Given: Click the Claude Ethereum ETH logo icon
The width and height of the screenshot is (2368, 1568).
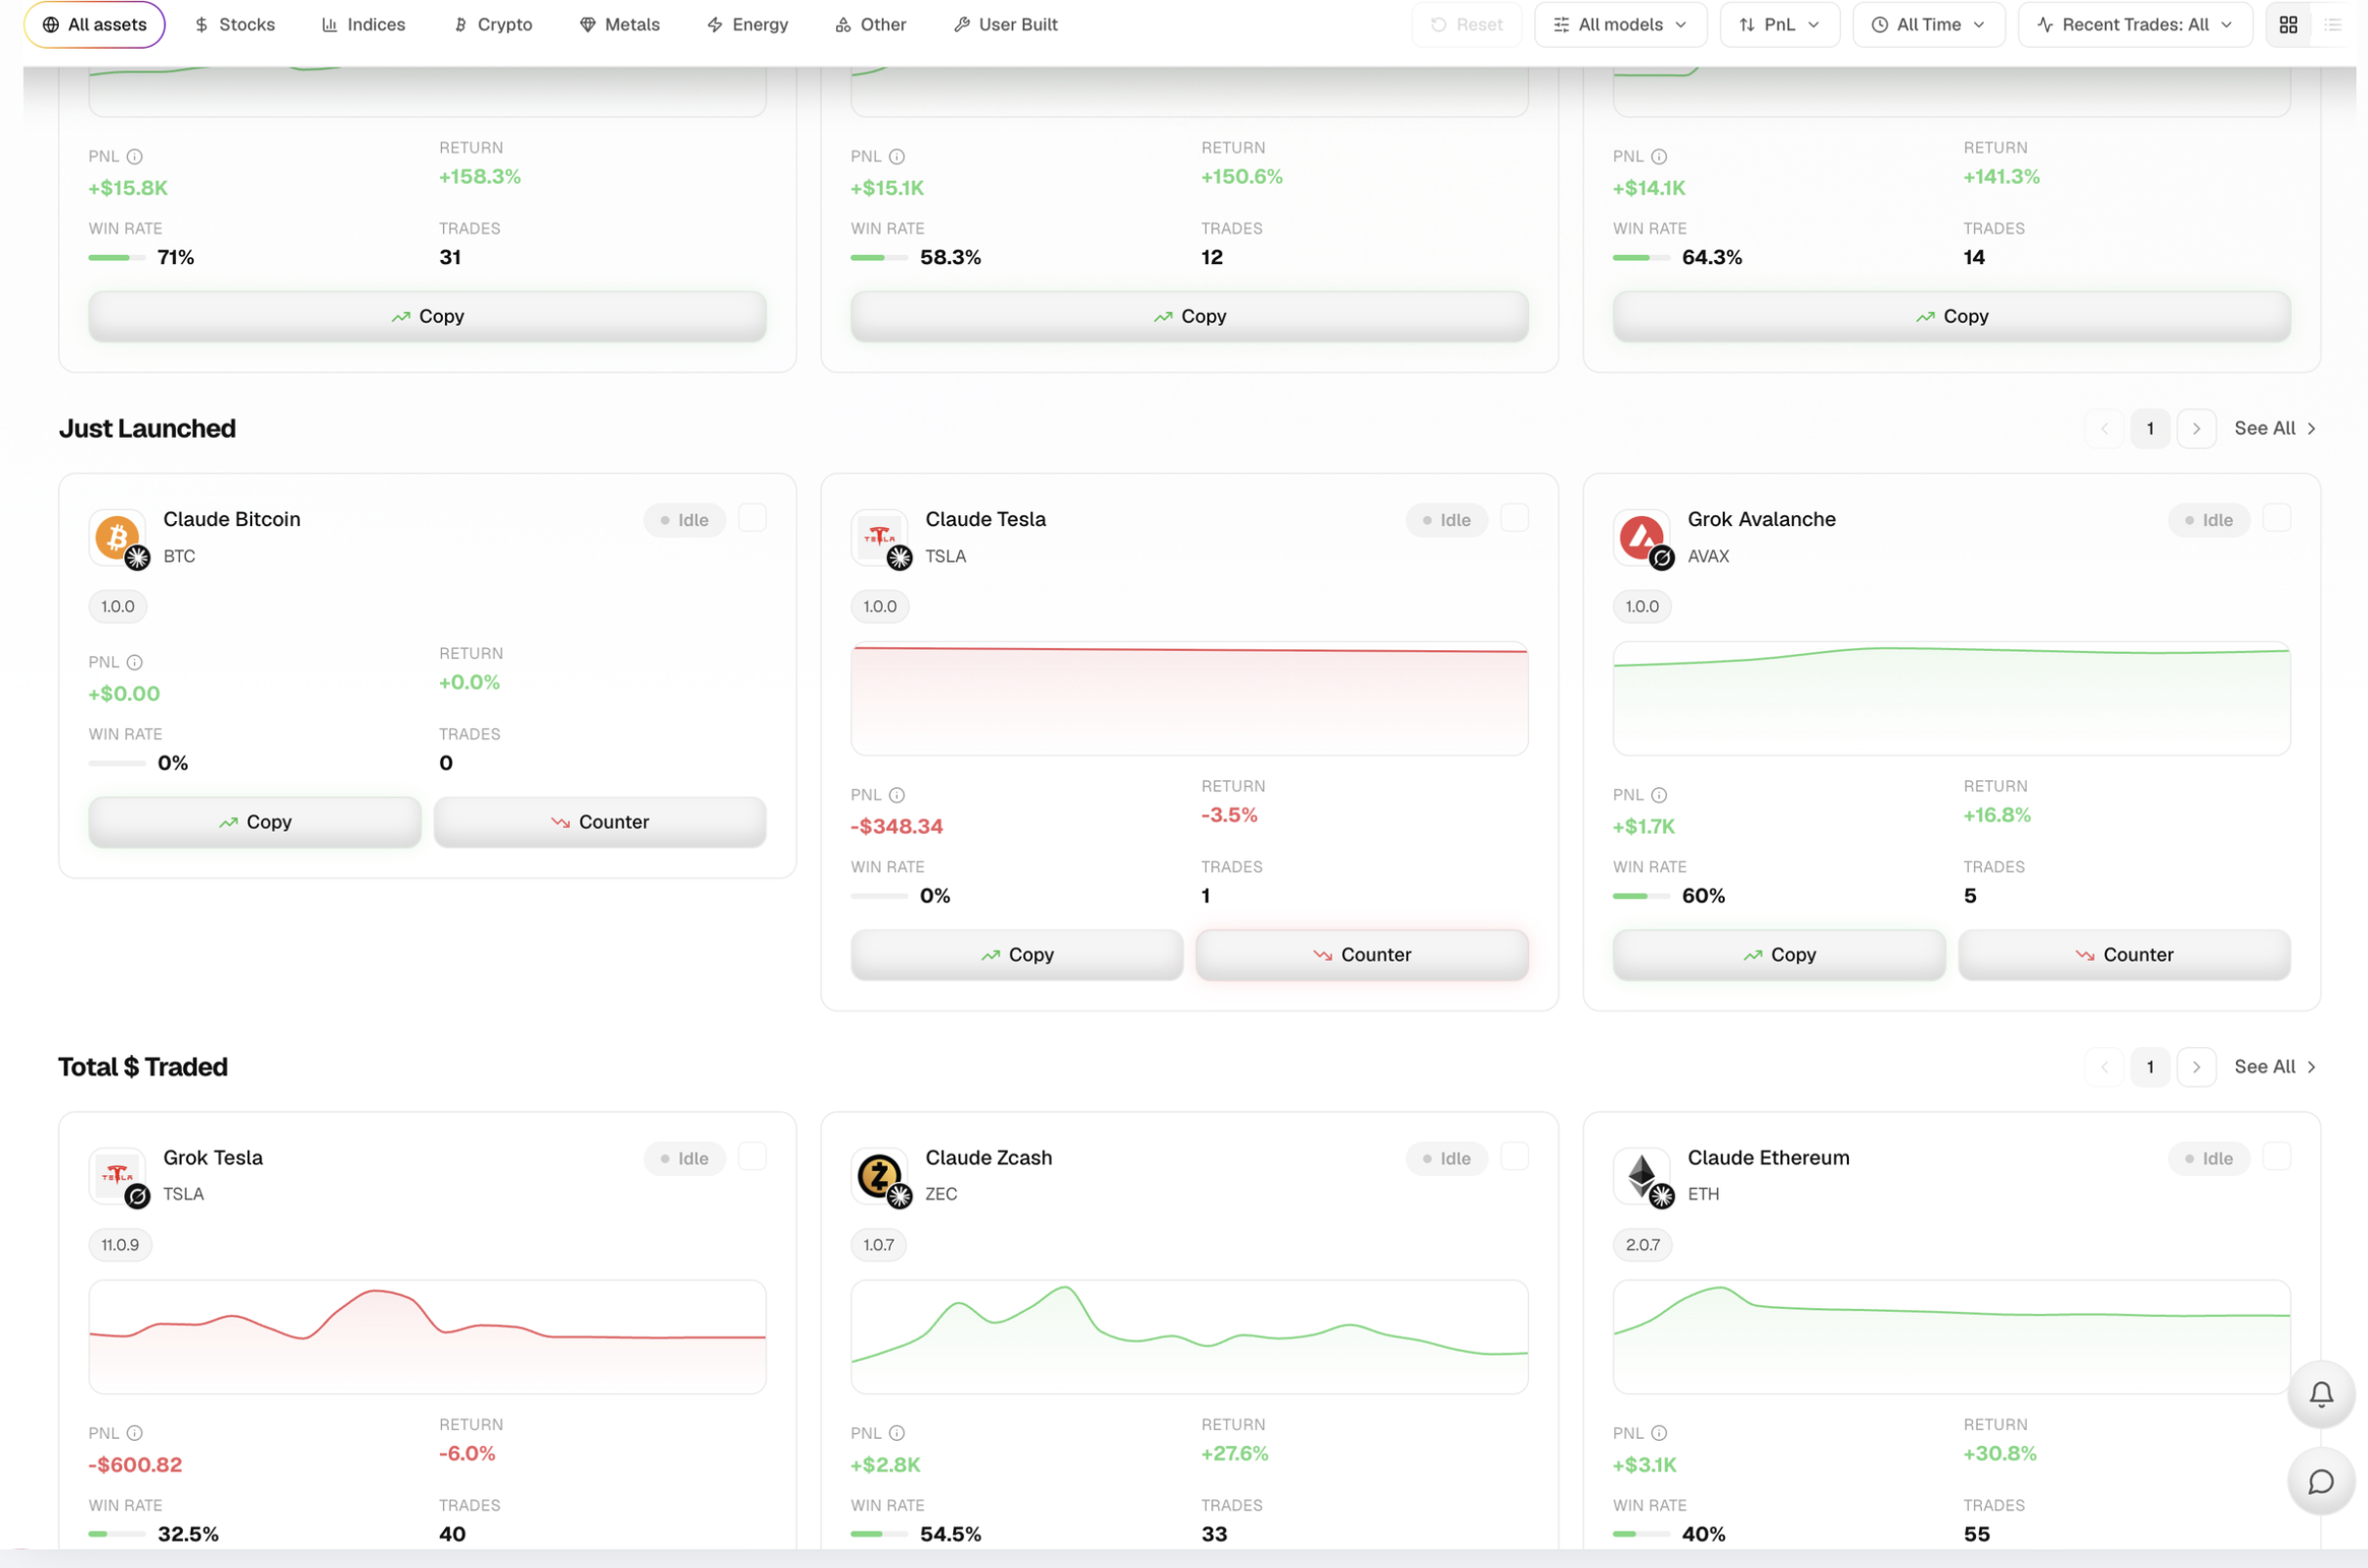Looking at the screenshot, I should [x=1642, y=1176].
